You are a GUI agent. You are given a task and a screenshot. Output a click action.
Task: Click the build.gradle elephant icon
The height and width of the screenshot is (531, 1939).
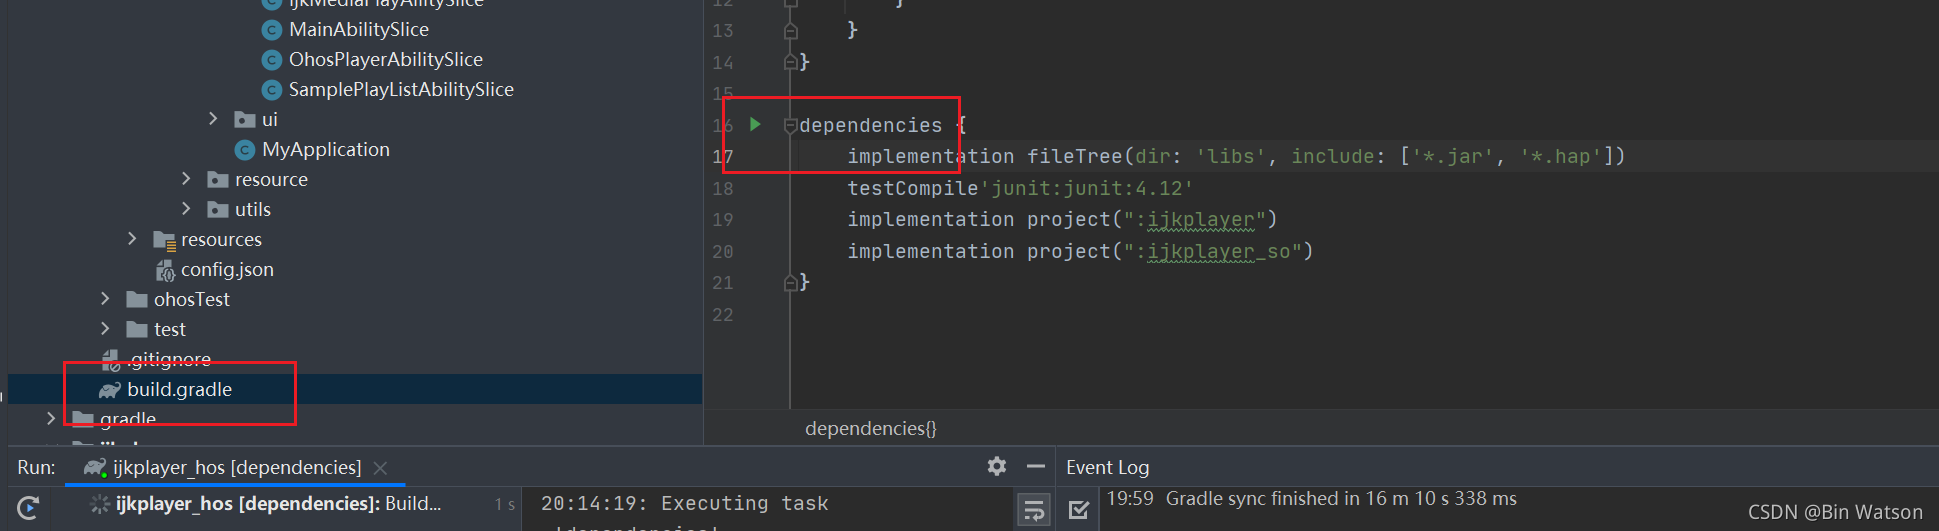tap(110, 390)
